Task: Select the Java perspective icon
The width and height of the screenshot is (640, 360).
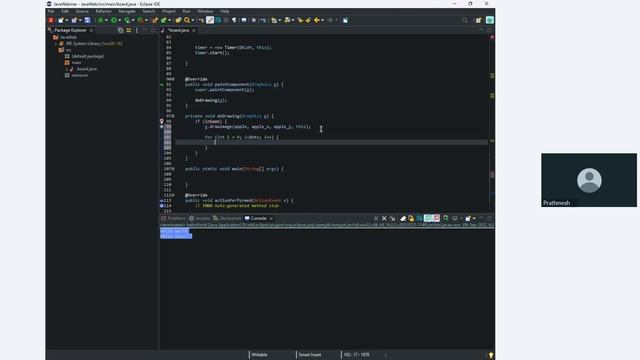Action: click(x=490, y=20)
